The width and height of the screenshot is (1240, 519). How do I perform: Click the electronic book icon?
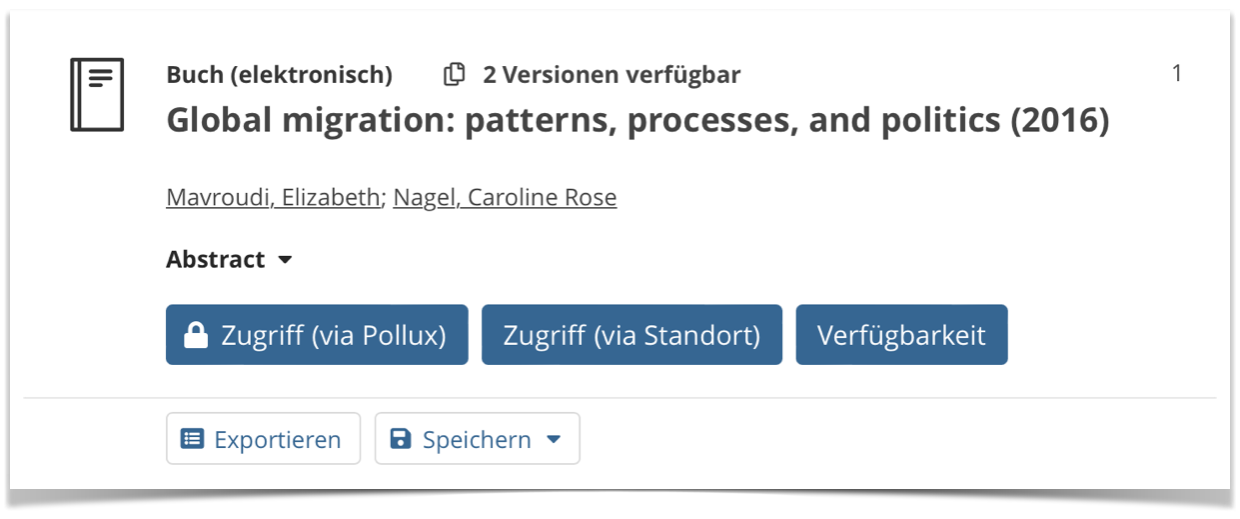pos(97,95)
